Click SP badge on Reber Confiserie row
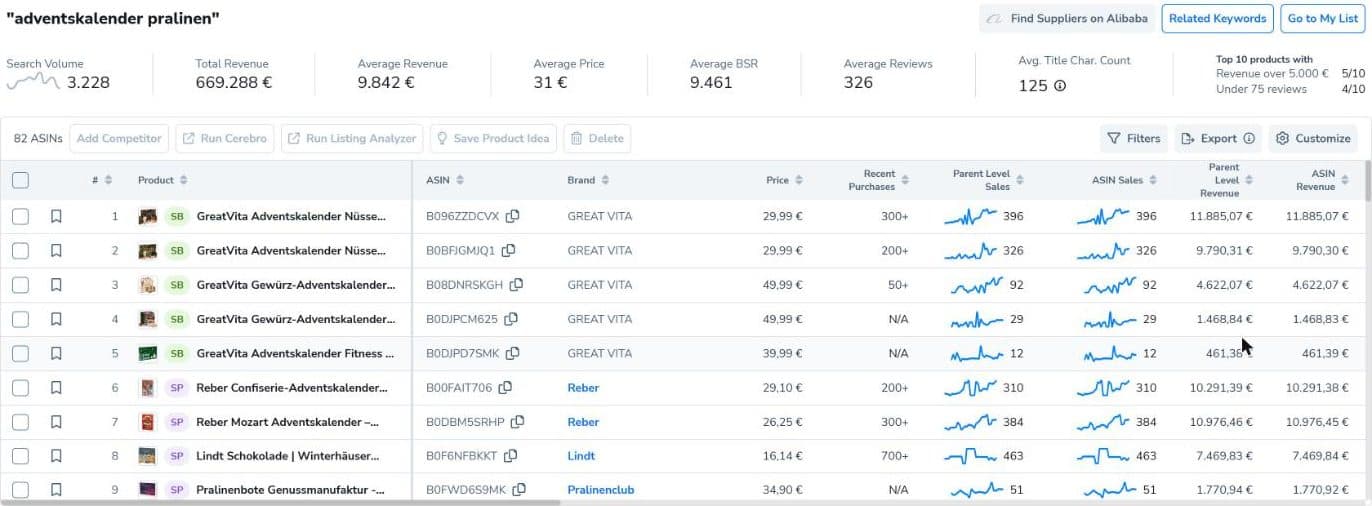The width and height of the screenshot is (1372, 506). (x=177, y=388)
